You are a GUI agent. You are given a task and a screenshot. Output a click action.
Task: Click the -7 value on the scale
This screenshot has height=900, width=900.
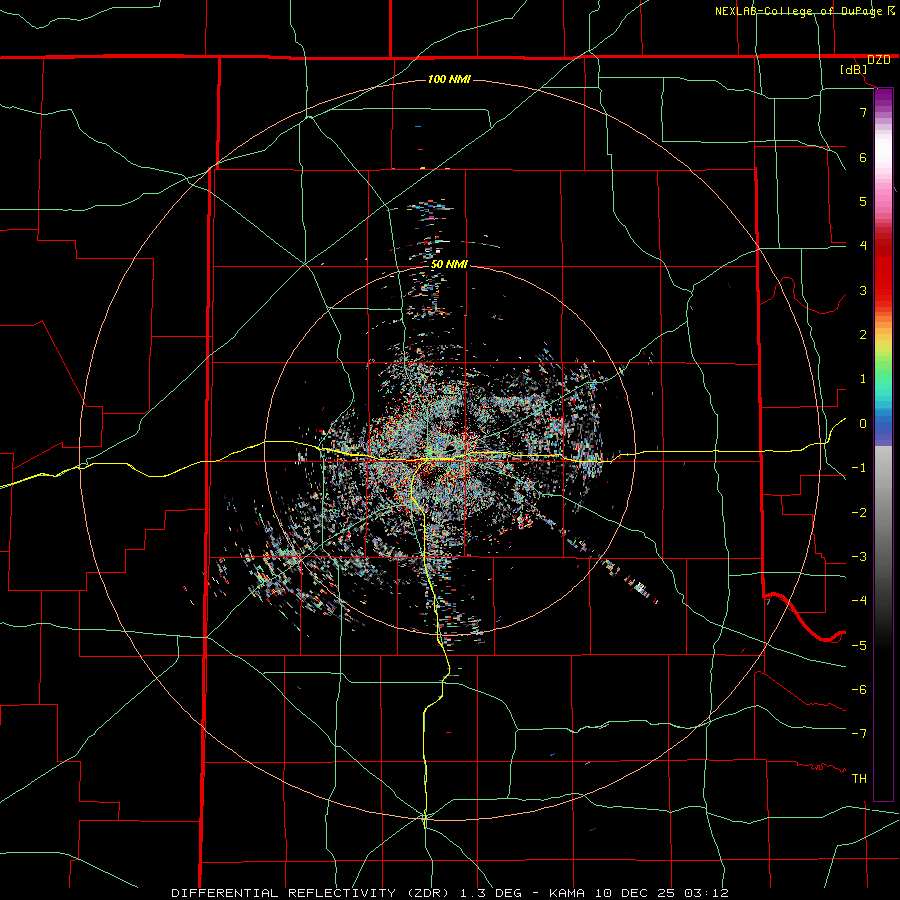859,734
